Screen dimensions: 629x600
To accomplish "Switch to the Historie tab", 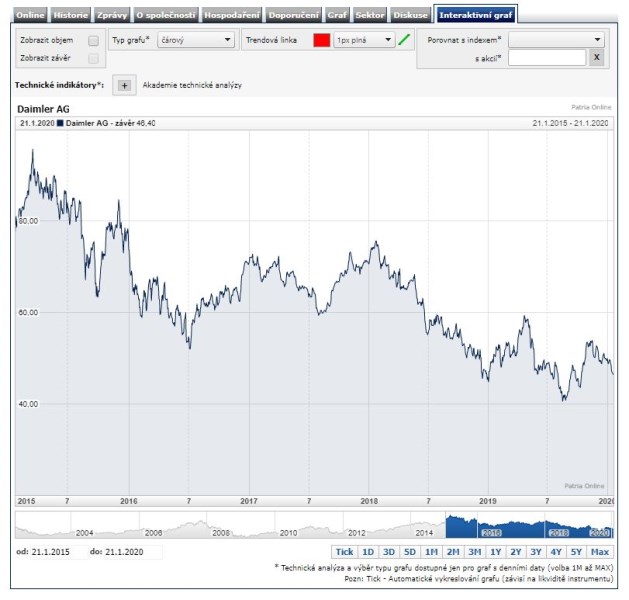I will (70, 15).
